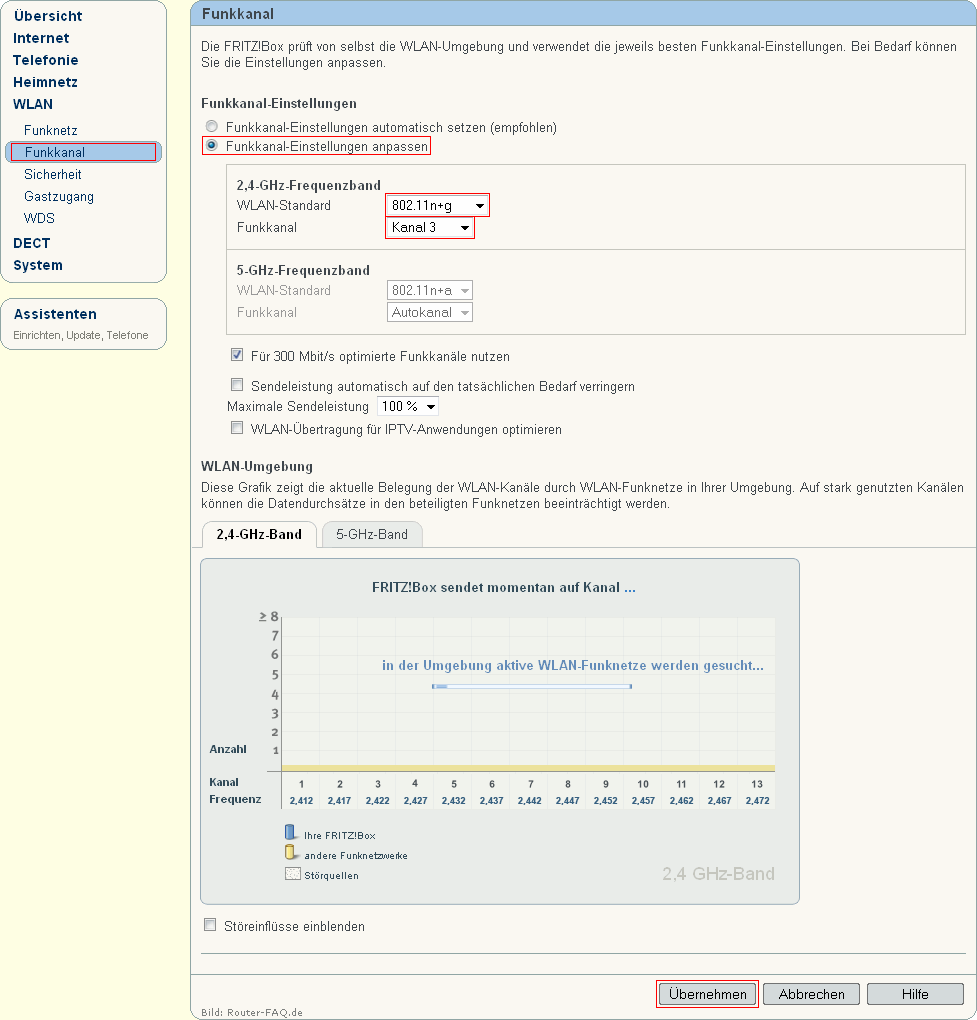Click channel 13 frequency 2,472 in chart
977x1020 pixels.
point(757,801)
